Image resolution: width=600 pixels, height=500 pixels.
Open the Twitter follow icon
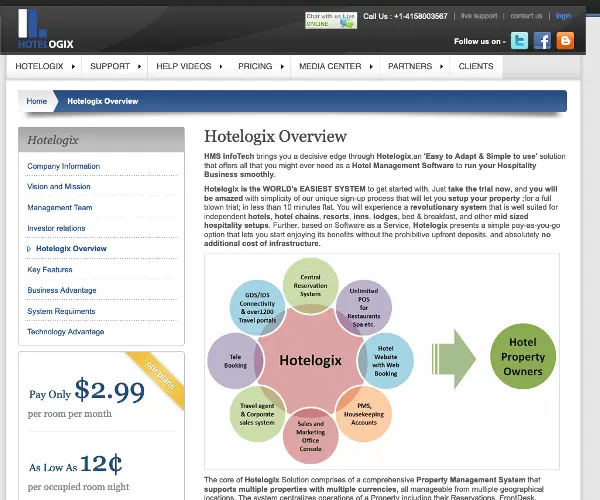click(x=519, y=41)
